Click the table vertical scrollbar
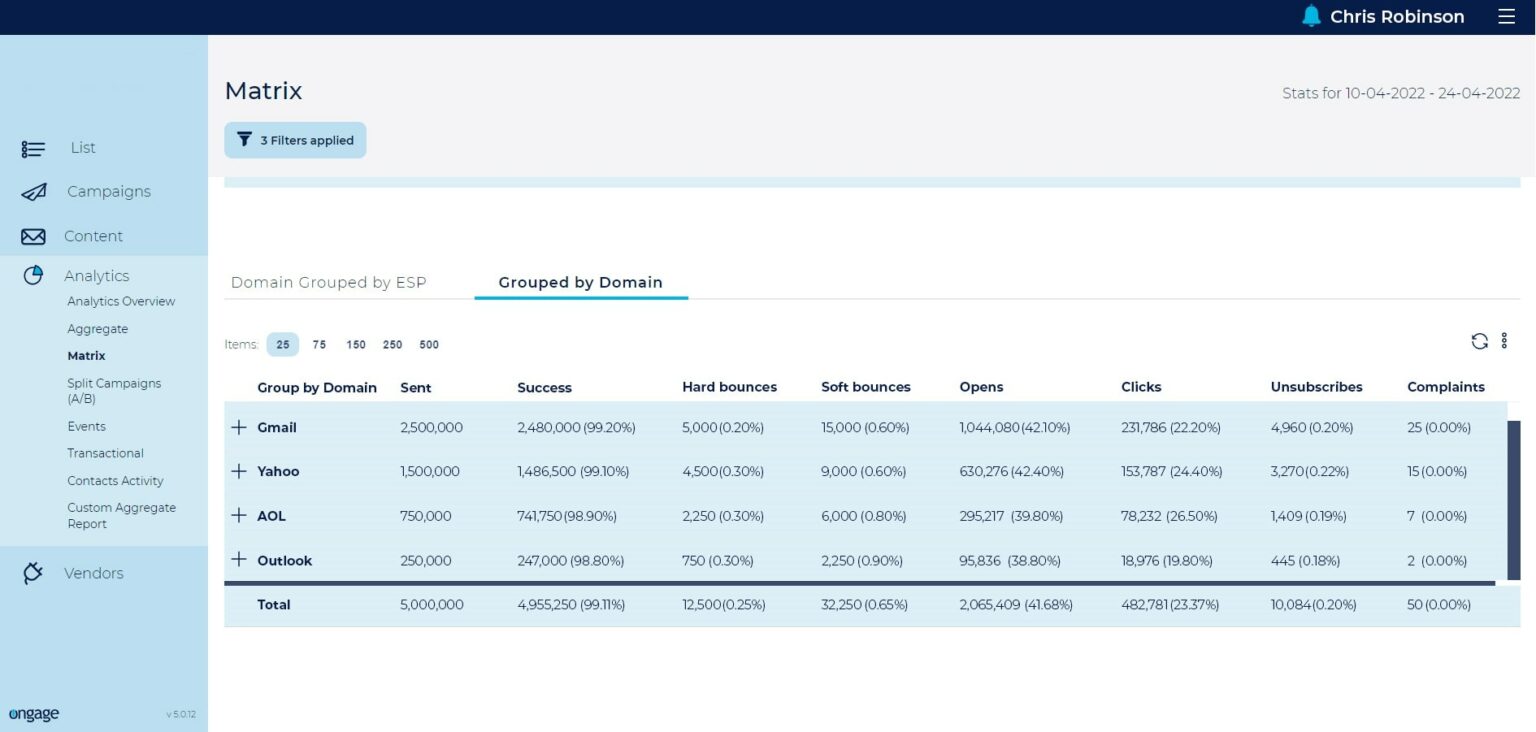The height and width of the screenshot is (732, 1536). pos(1513,500)
